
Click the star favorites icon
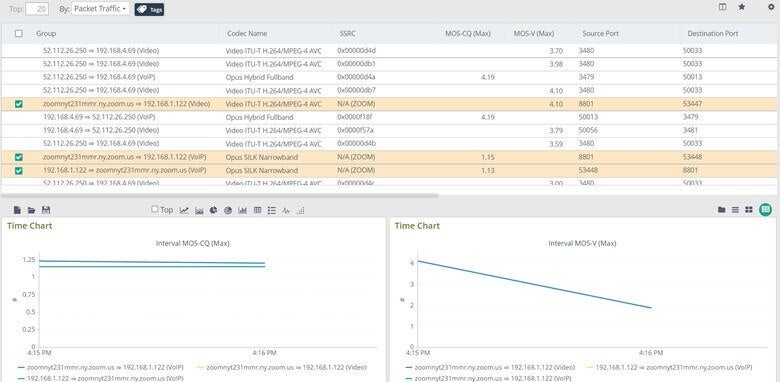tap(742, 7)
